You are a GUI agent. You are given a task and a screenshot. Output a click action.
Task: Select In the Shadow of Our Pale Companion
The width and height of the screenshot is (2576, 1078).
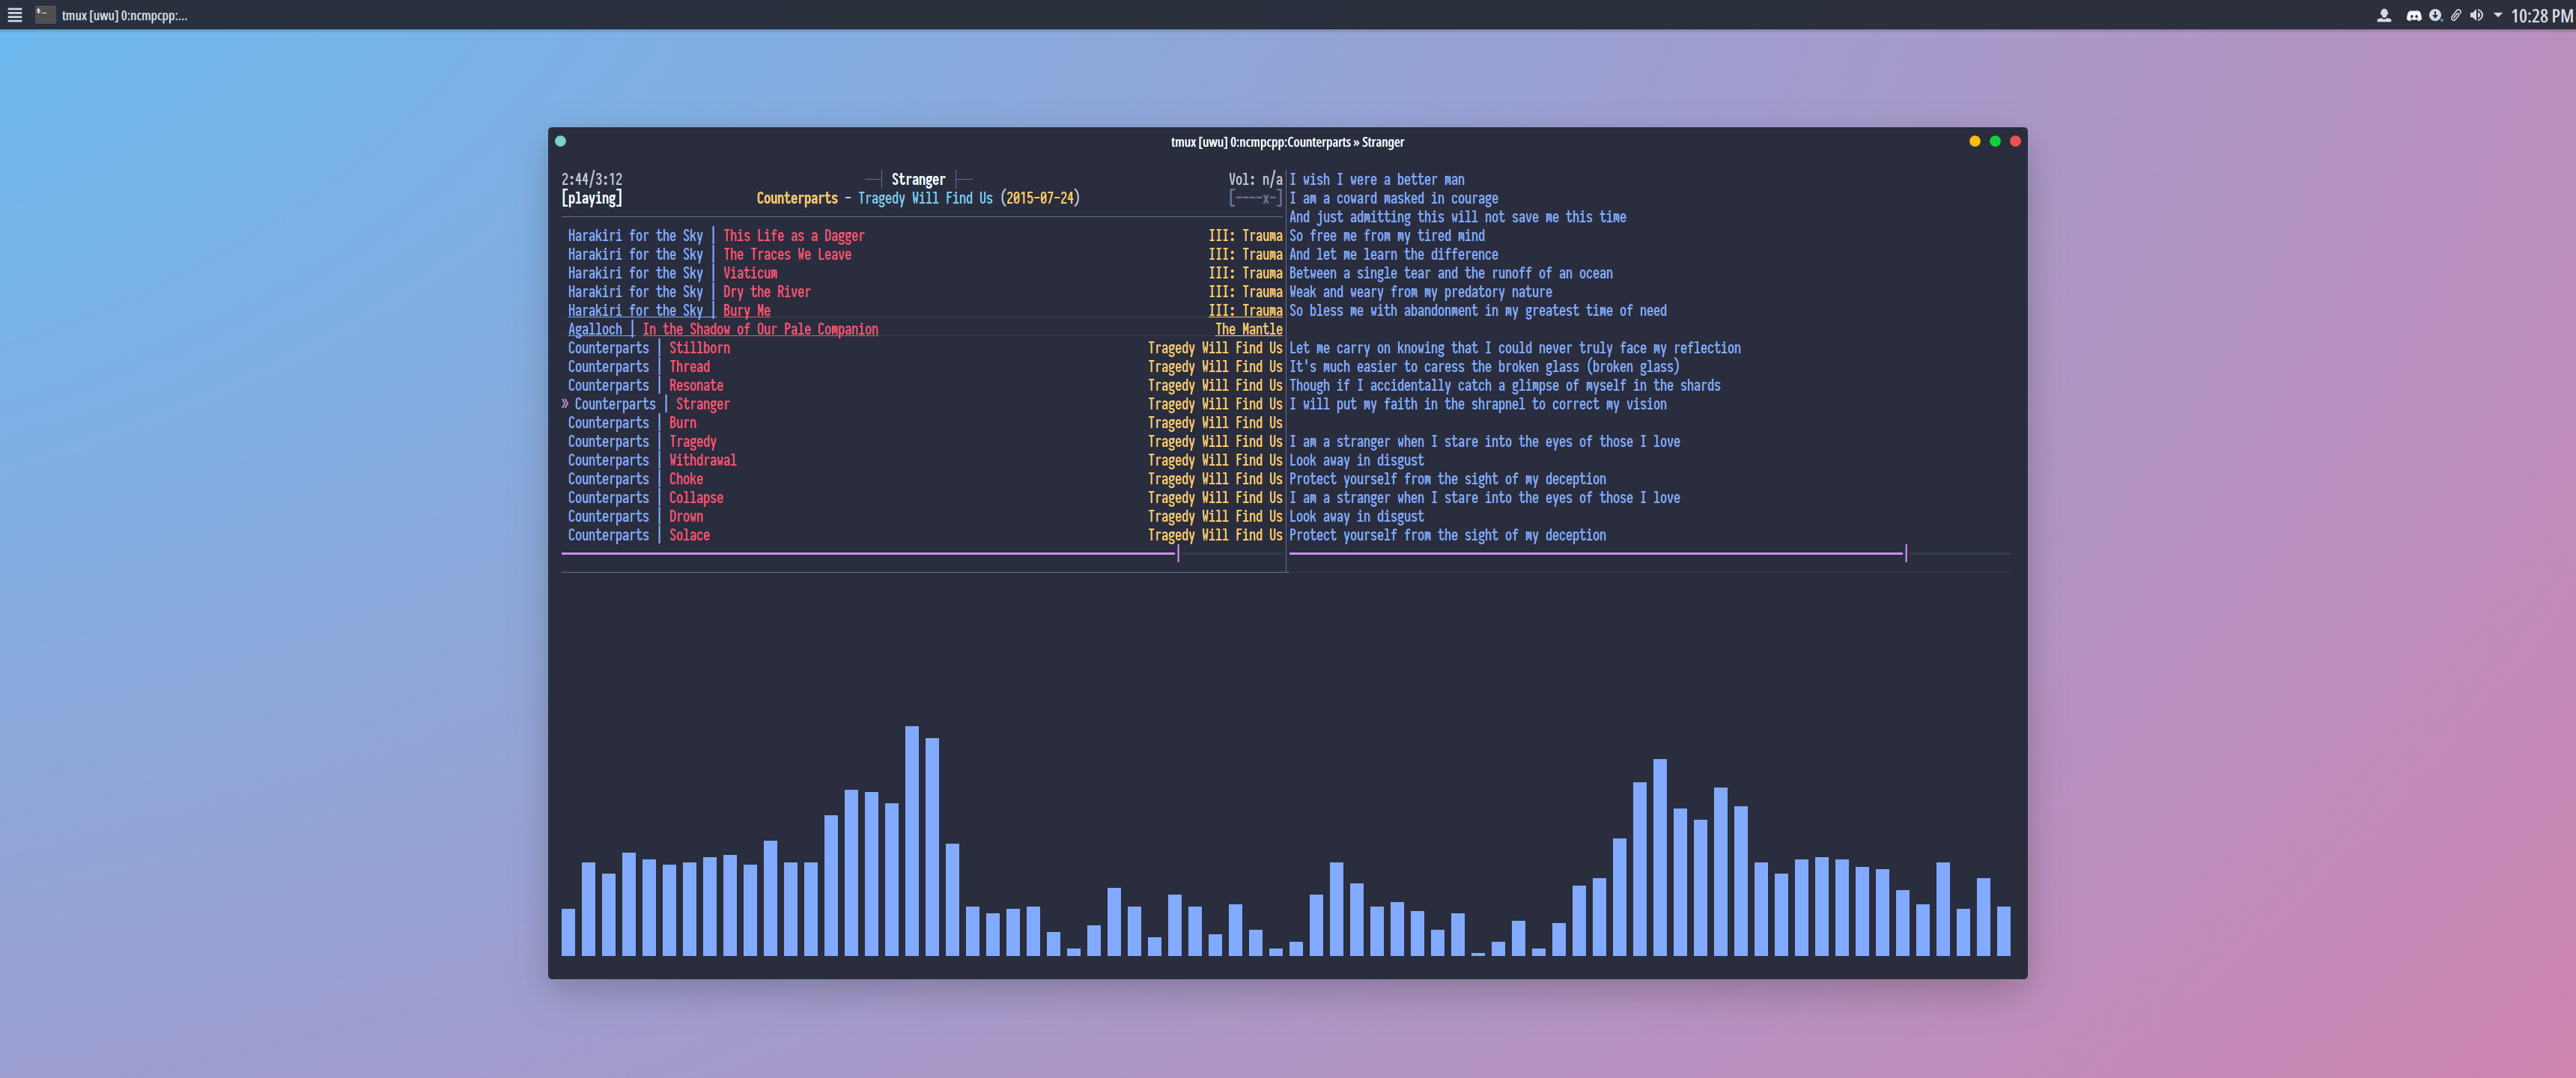(x=760, y=329)
